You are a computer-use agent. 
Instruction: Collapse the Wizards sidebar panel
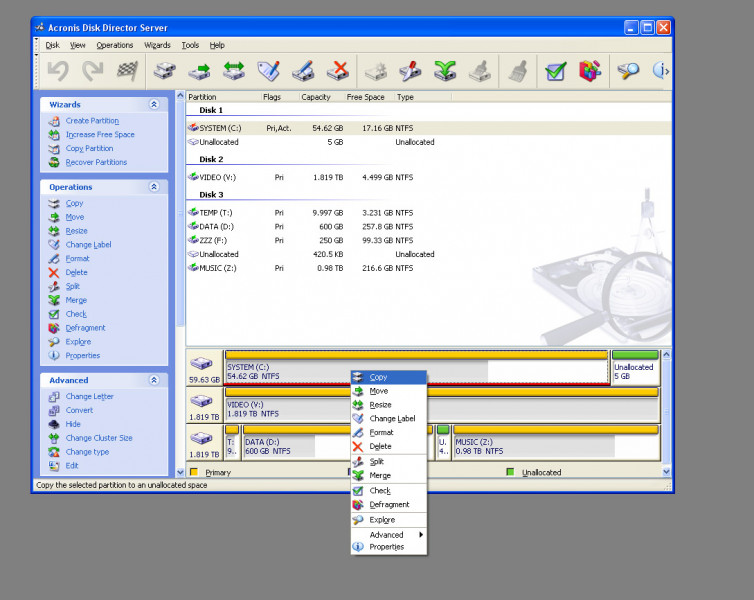[154, 104]
